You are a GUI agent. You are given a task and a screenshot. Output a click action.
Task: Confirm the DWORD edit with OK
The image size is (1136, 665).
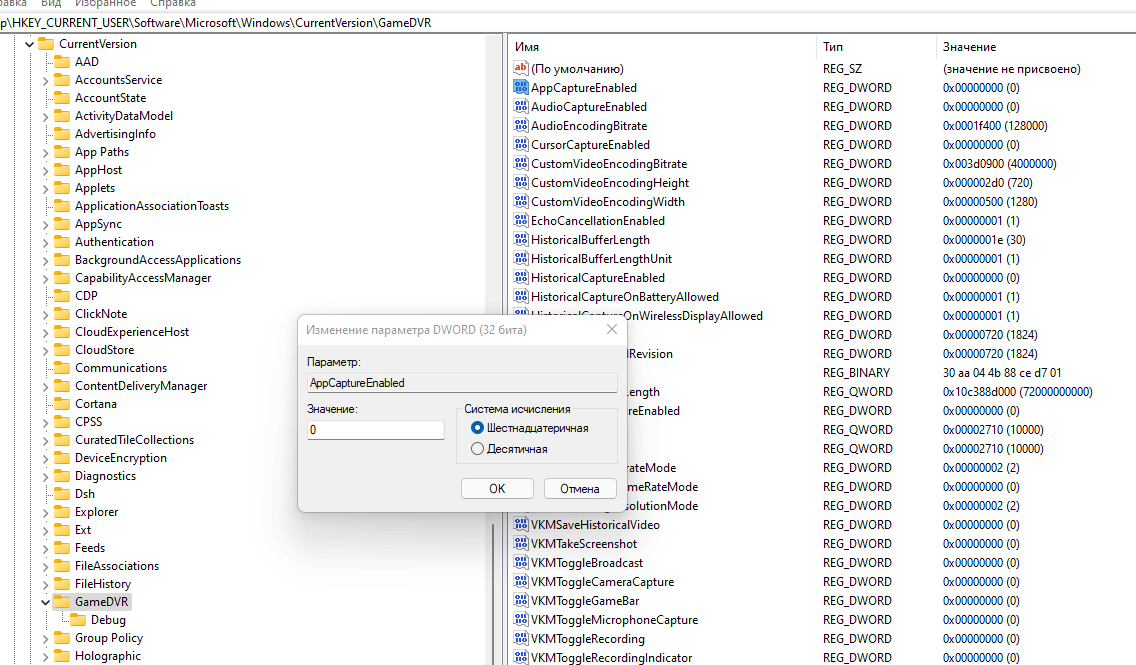click(497, 488)
